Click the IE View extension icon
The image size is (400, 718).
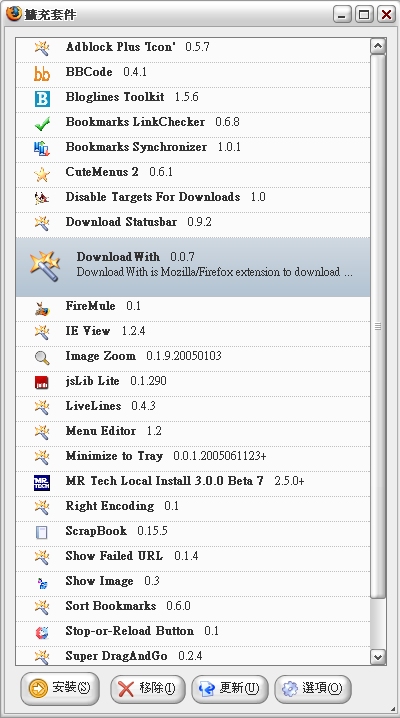42,332
